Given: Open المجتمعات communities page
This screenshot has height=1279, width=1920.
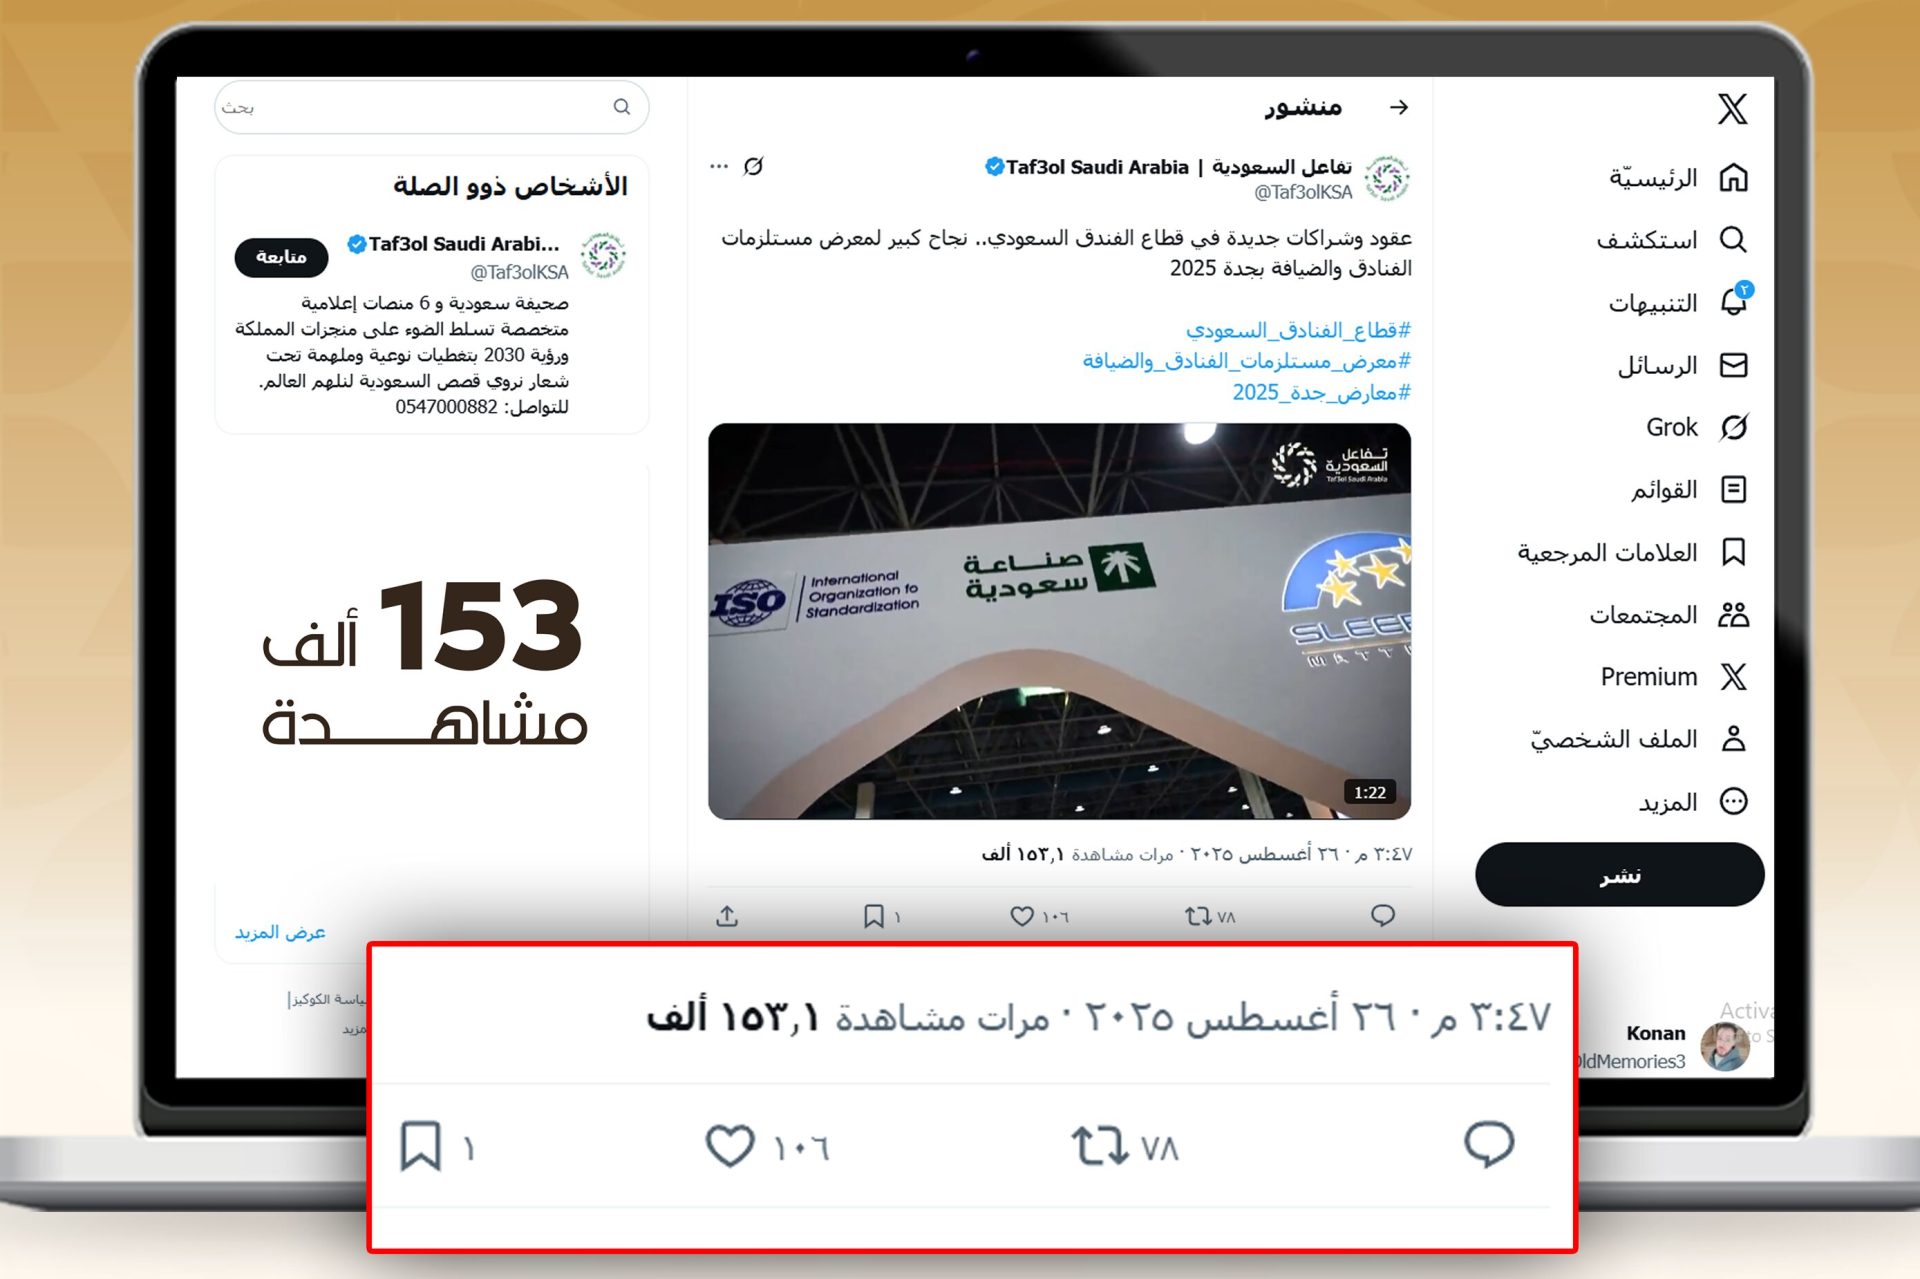Looking at the screenshot, I should pos(1668,614).
